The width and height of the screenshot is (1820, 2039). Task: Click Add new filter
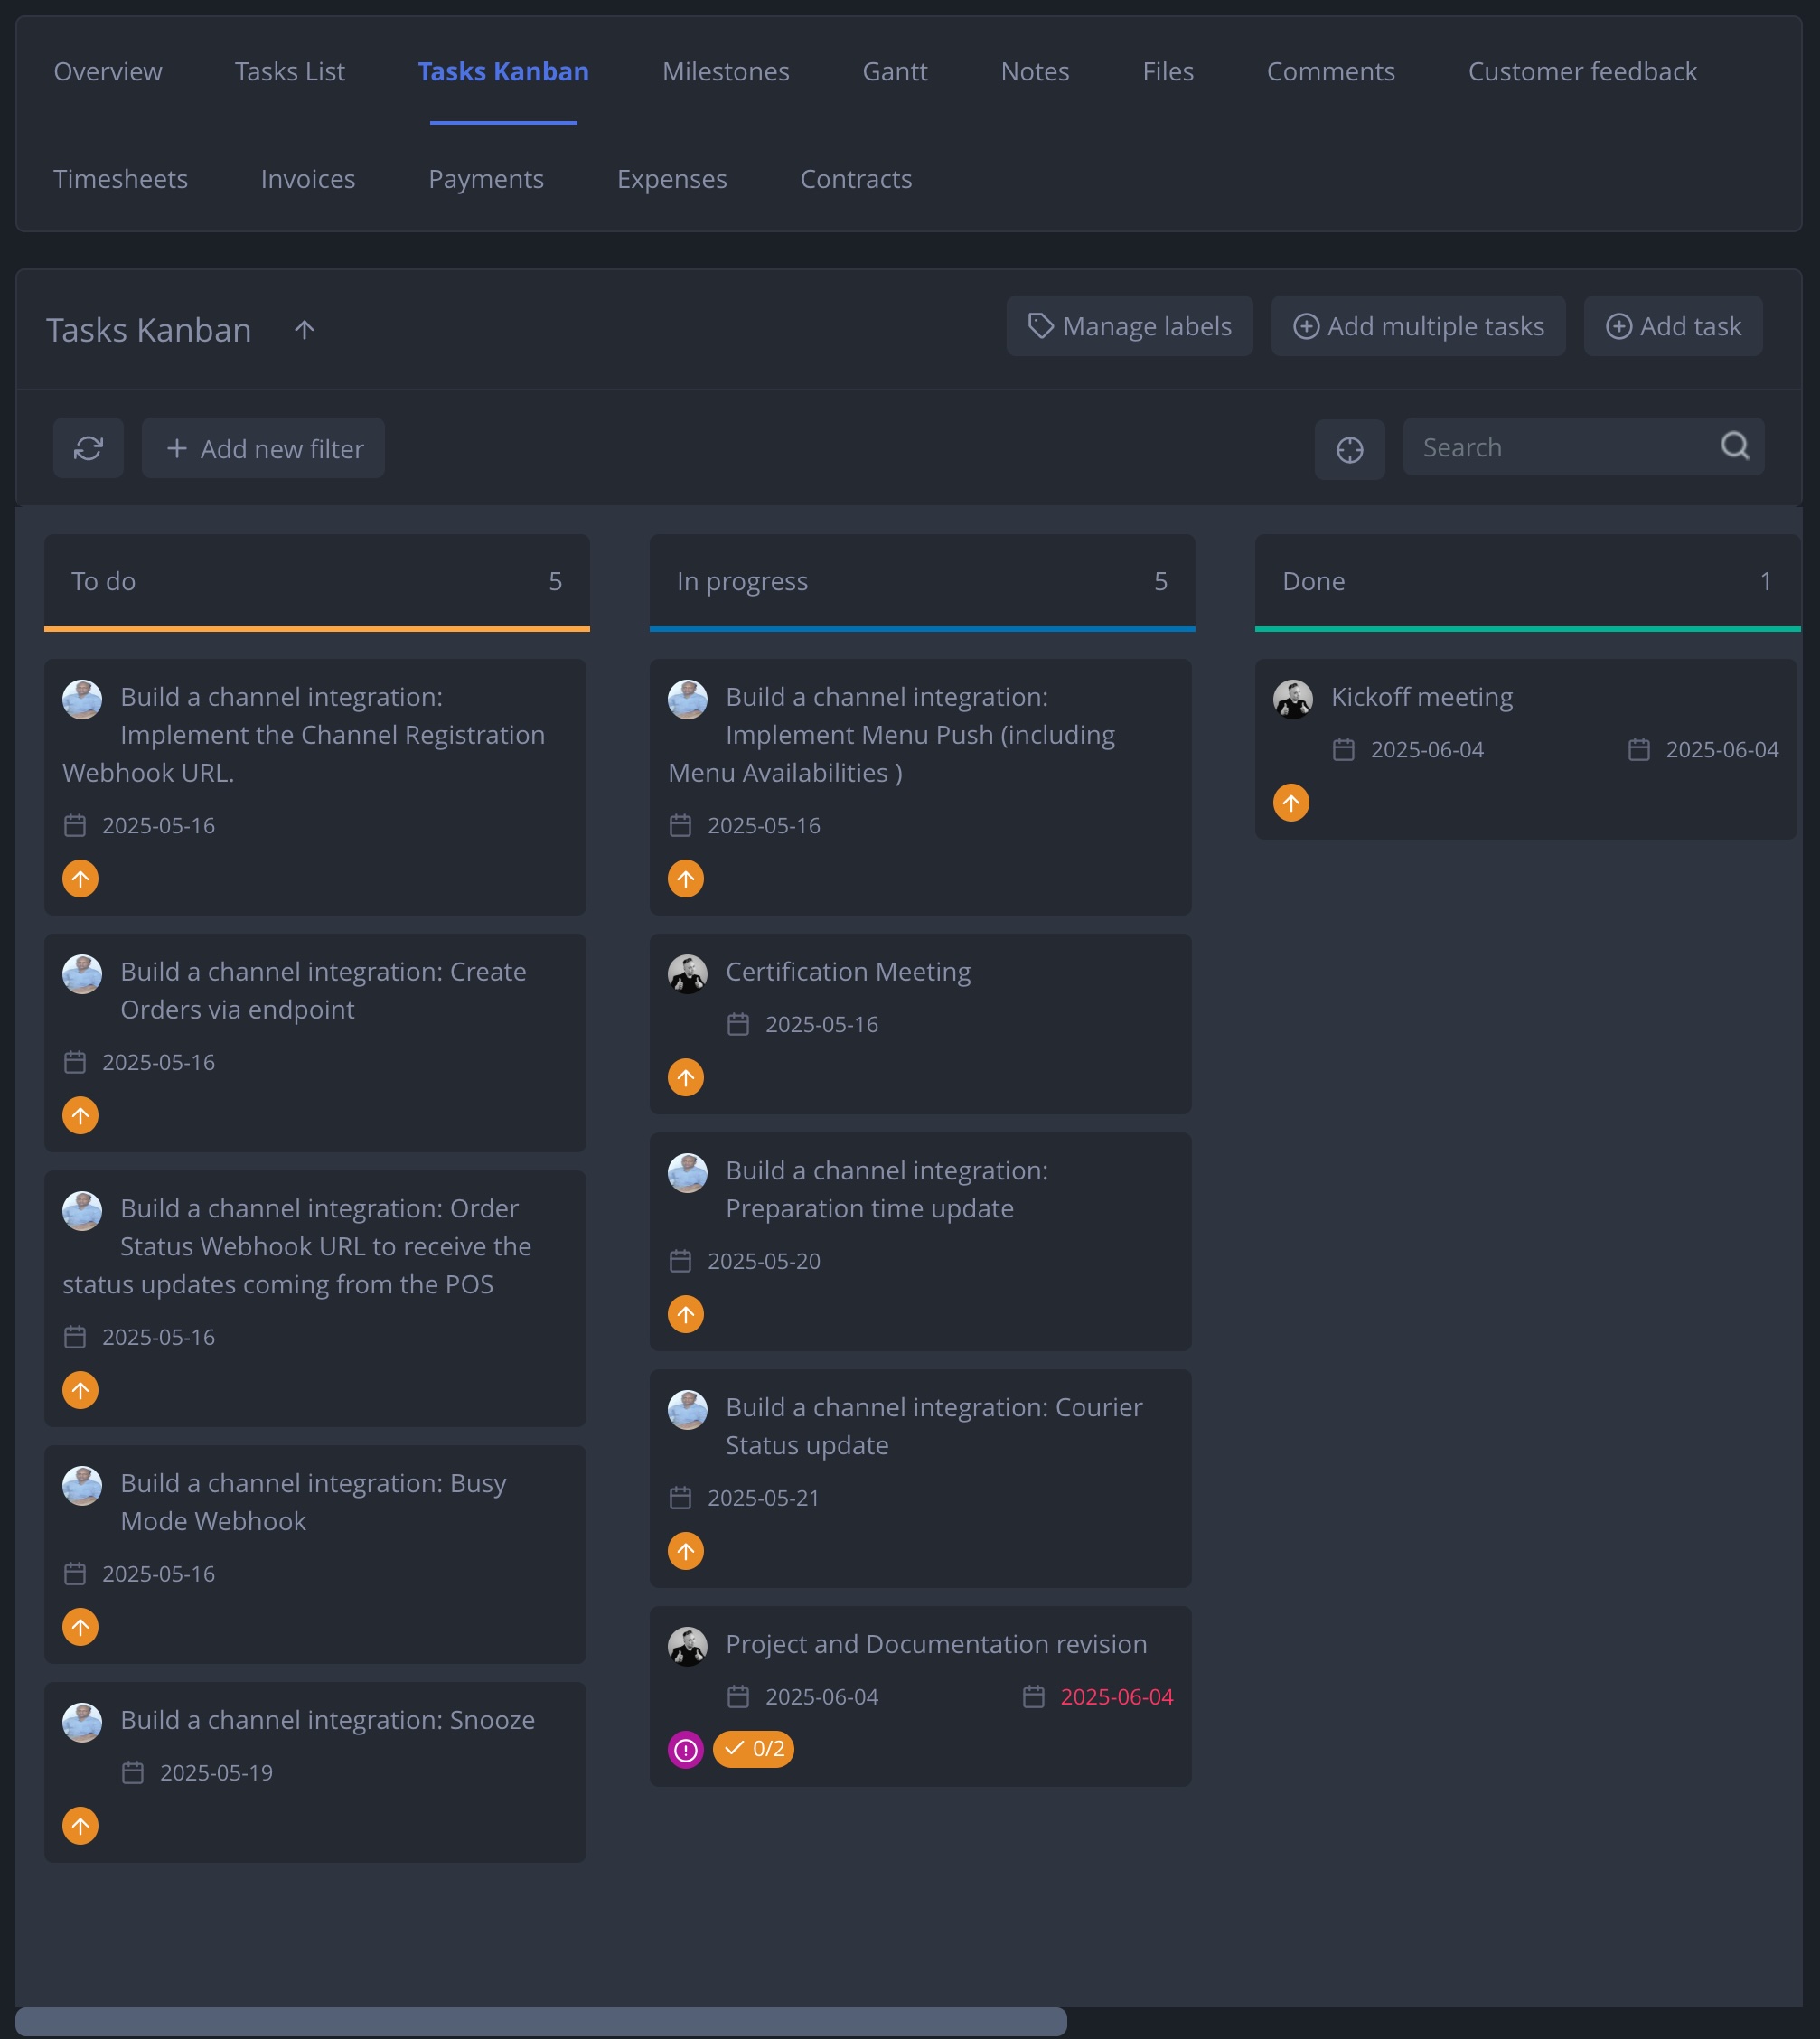point(263,448)
